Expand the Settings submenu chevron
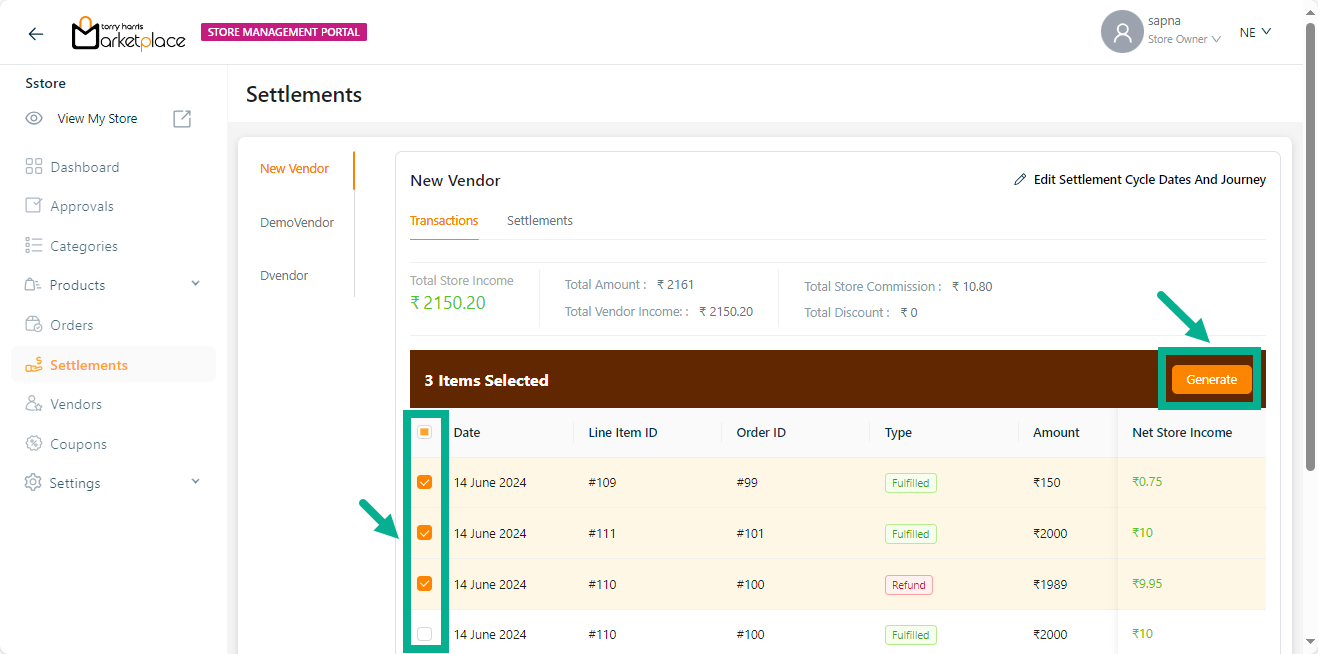 pyautogui.click(x=195, y=482)
